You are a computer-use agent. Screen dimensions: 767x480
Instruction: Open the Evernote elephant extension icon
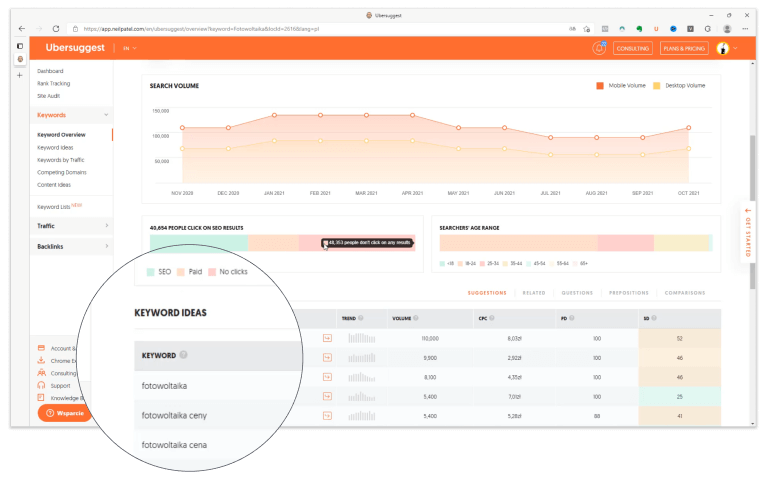point(639,29)
